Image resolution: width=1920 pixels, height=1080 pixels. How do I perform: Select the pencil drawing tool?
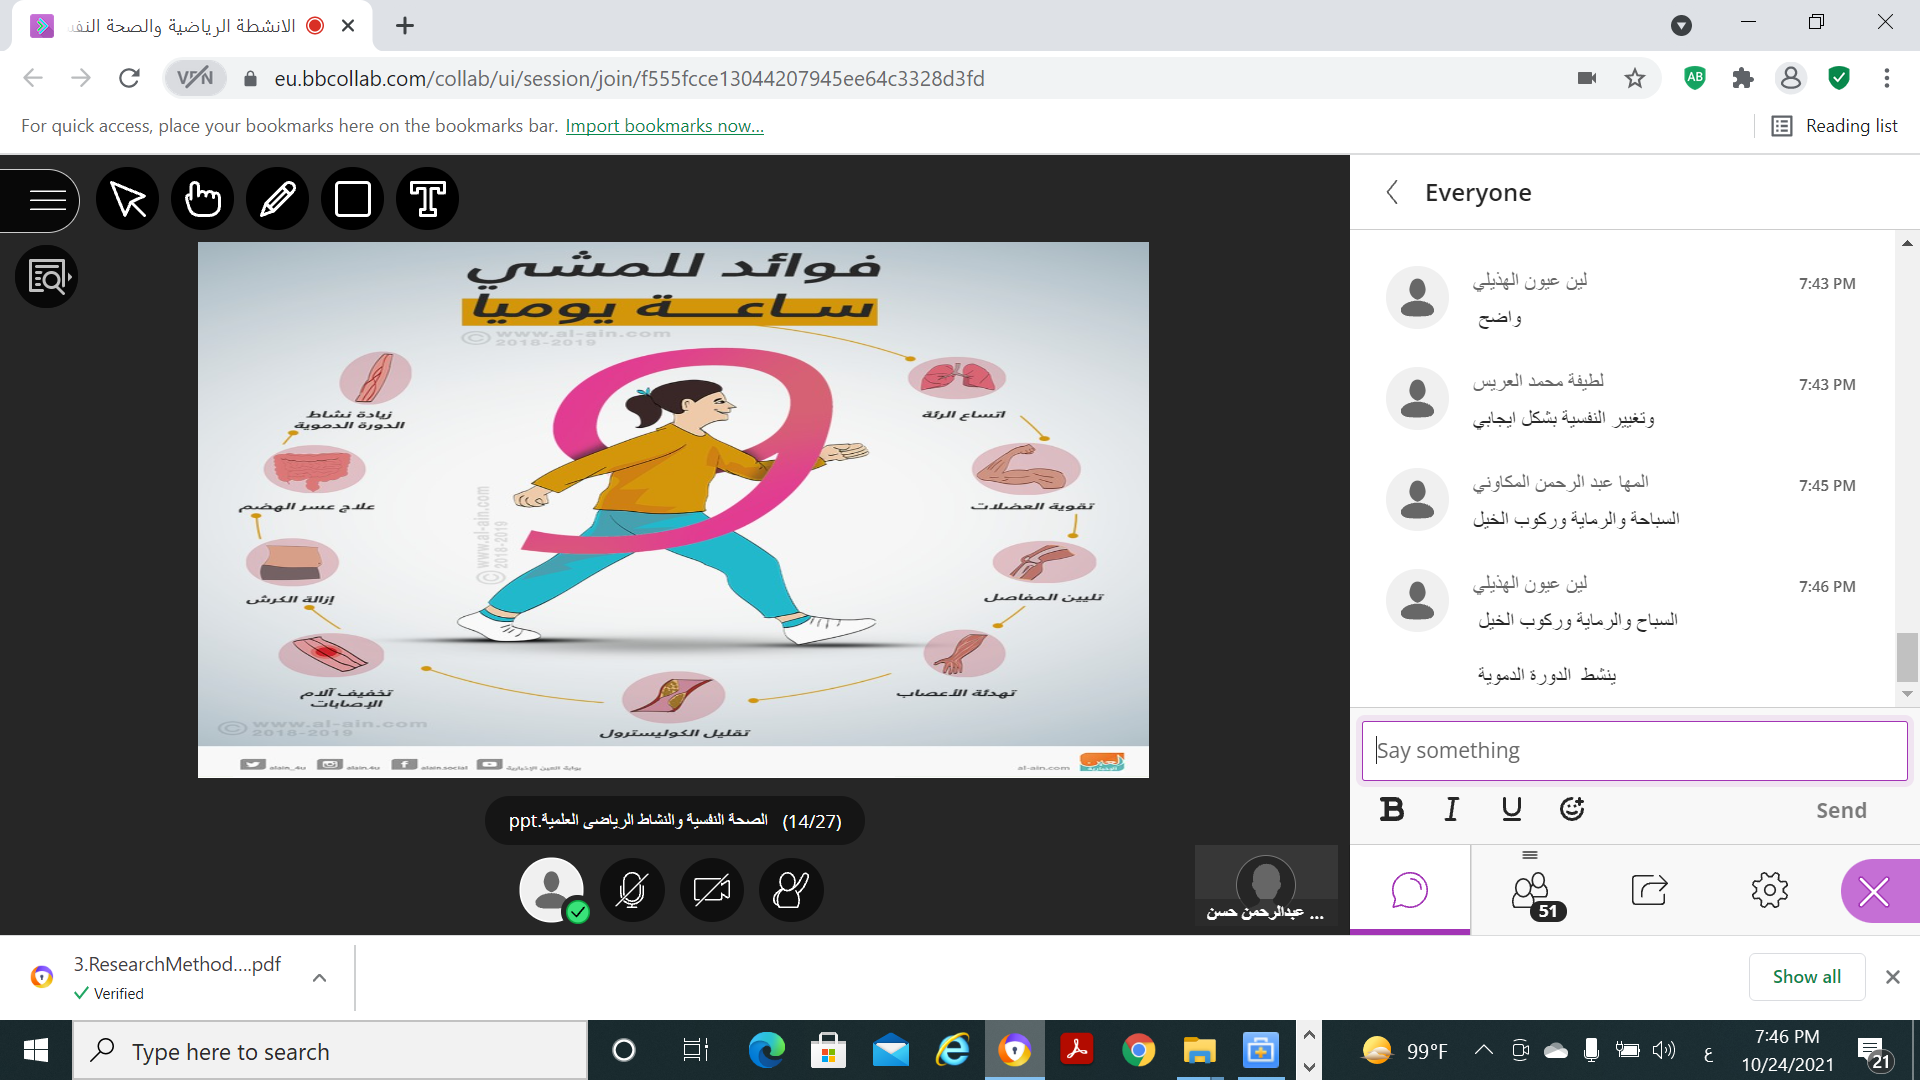pyautogui.click(x=277, y=199)
